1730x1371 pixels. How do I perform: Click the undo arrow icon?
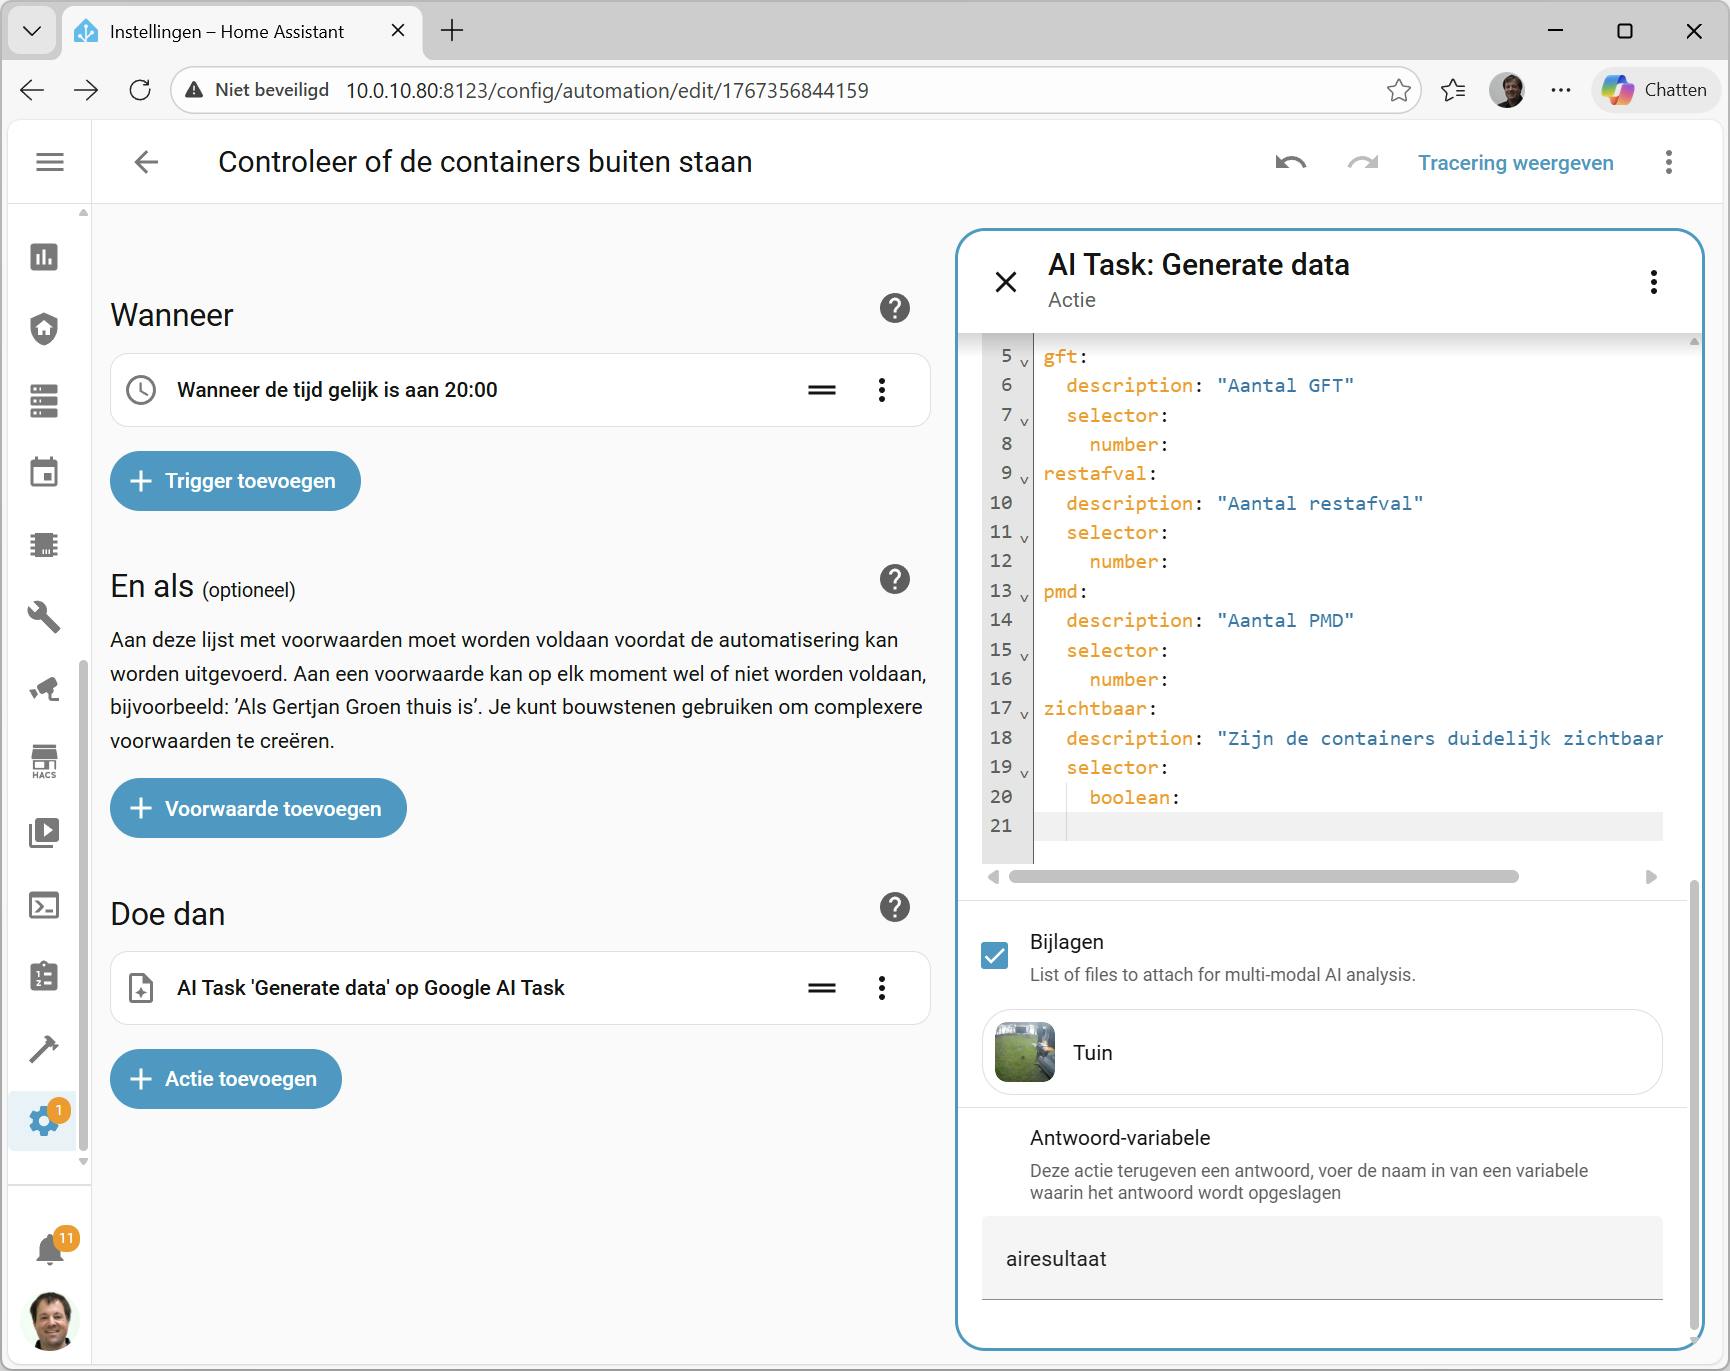coord(1291,163)
